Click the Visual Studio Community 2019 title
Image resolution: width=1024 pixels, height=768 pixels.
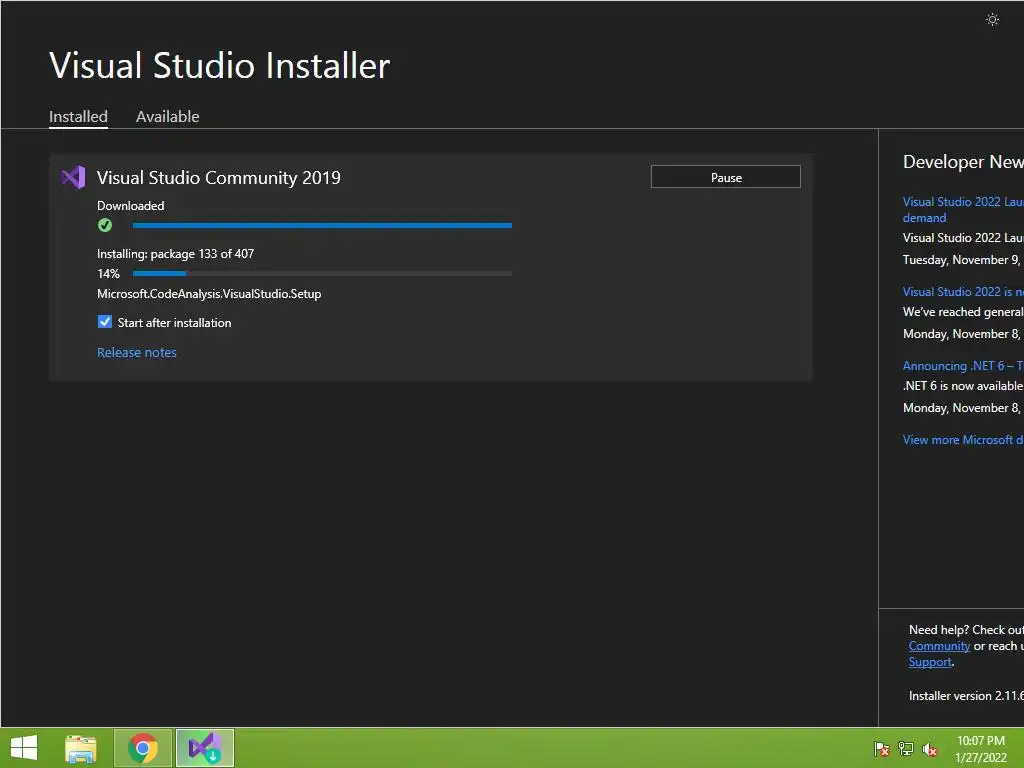(x=219, y=178)
